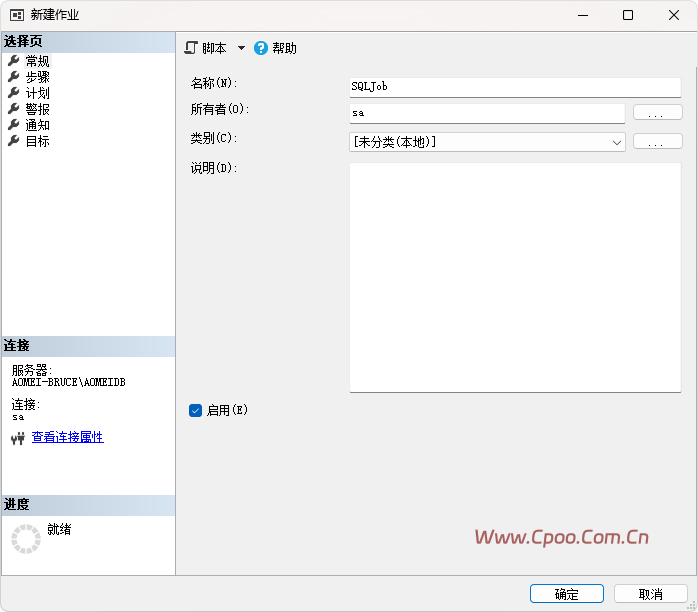Click the wrench icon beside 常规
This screenshot has width=698, height=612.
coord(14,60)
